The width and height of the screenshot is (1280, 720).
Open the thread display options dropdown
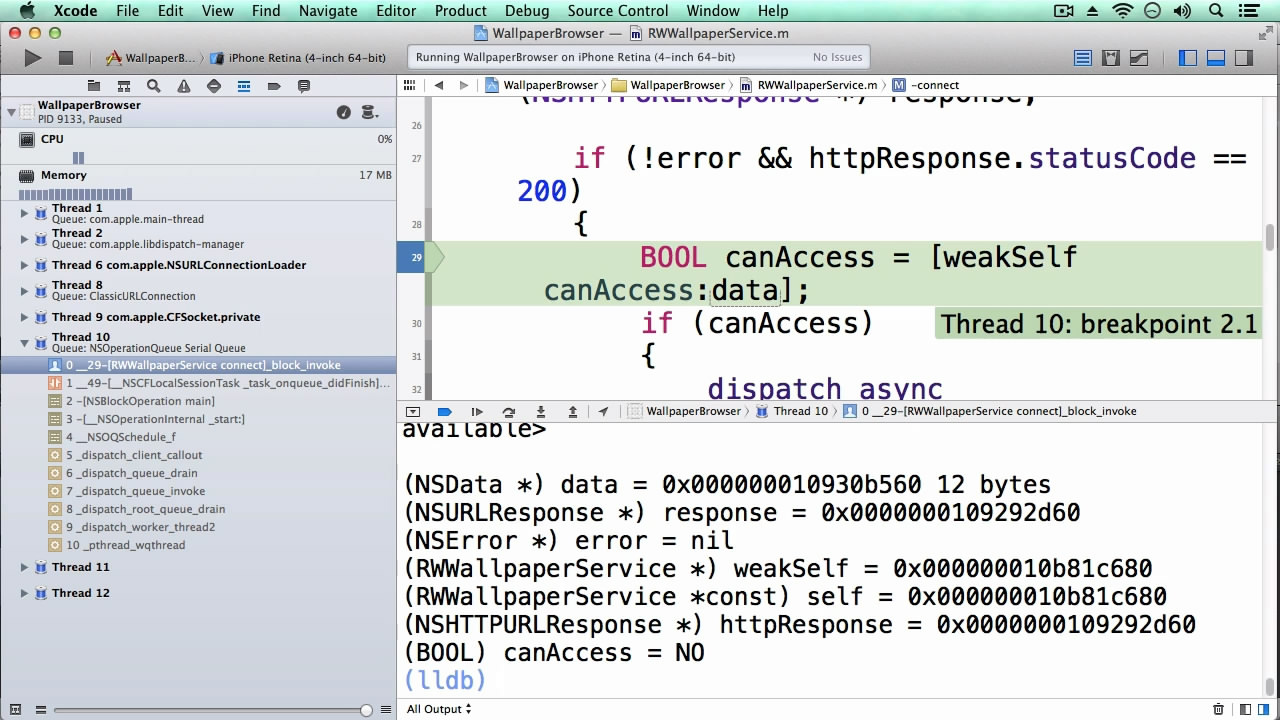(369, 112)
